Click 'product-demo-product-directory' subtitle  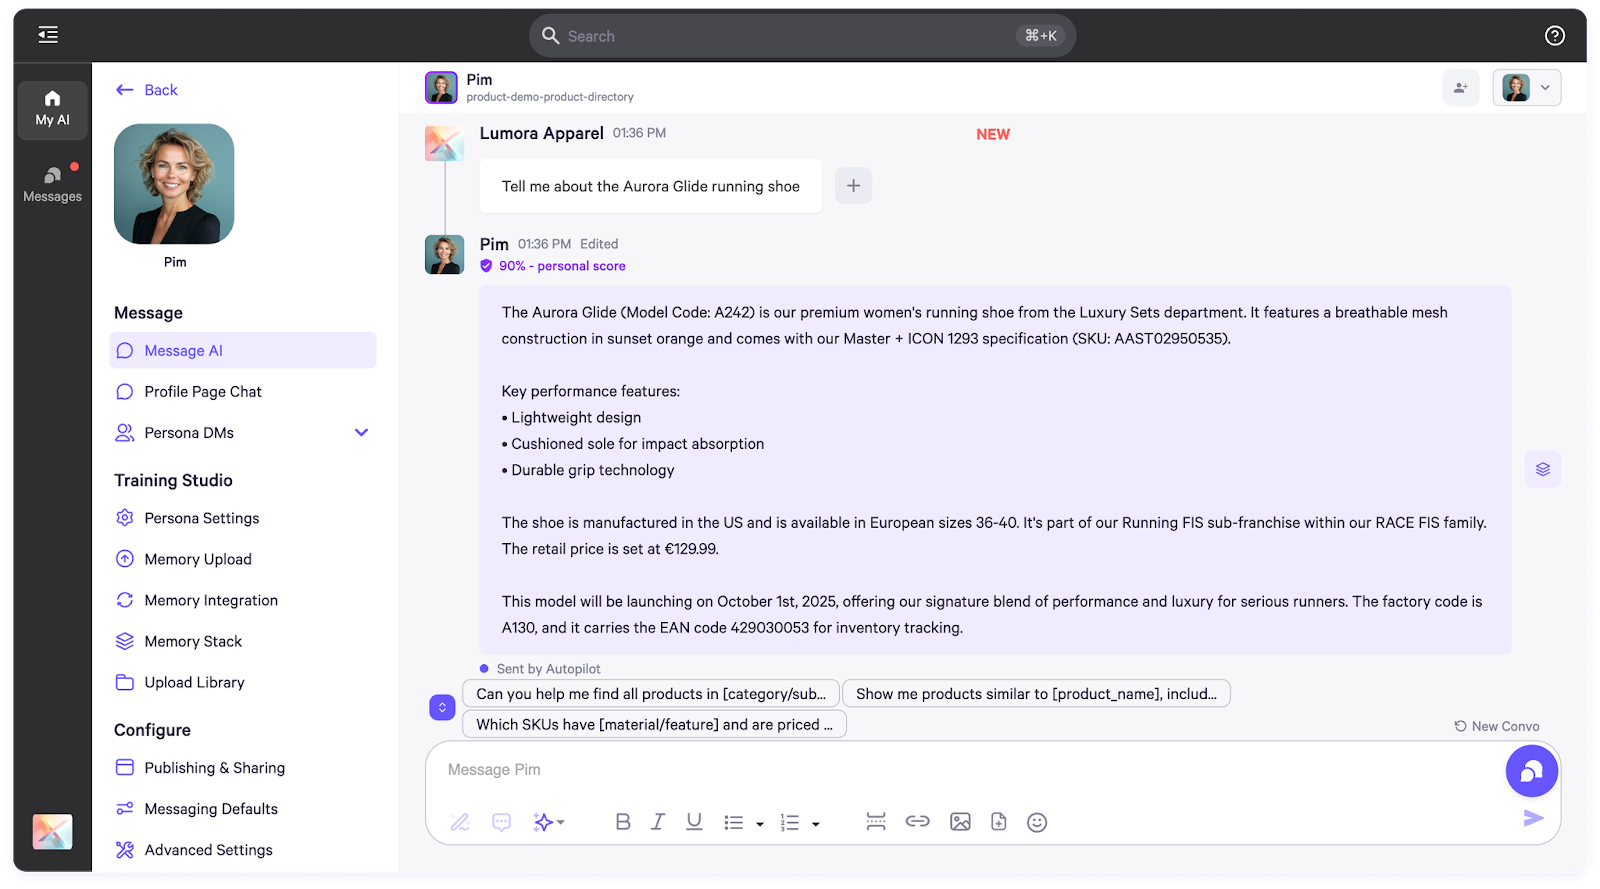tap(550, 97)
